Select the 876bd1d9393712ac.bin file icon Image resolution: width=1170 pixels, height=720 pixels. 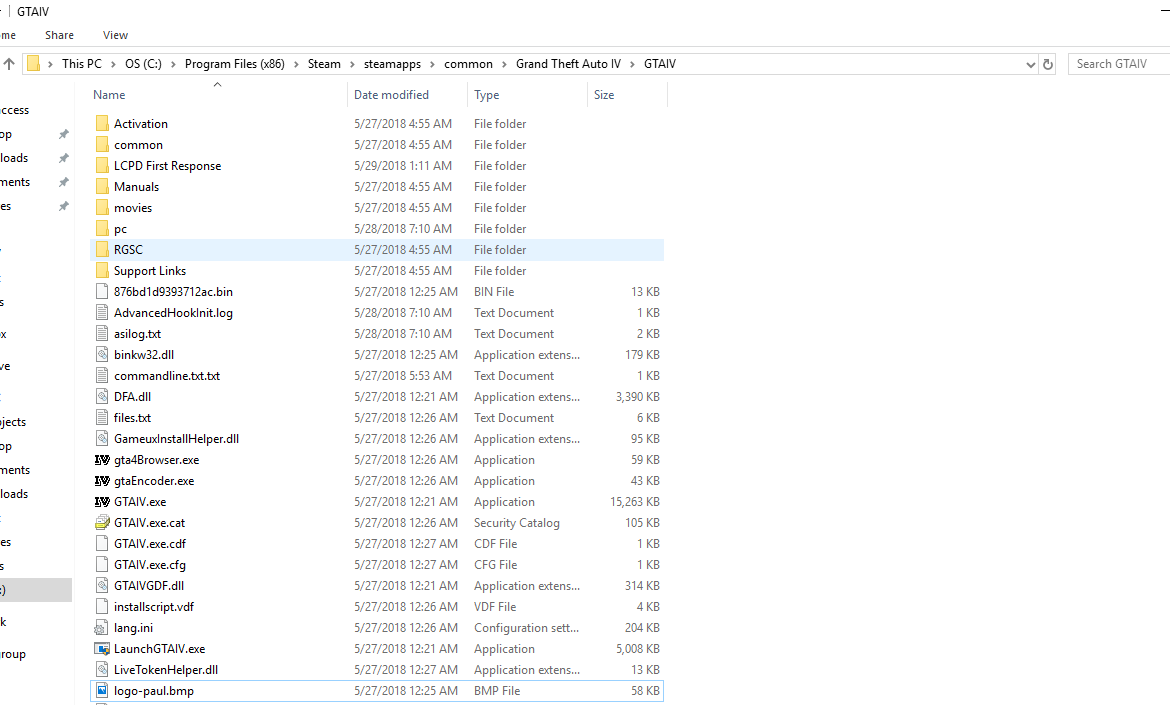[102, 292]
